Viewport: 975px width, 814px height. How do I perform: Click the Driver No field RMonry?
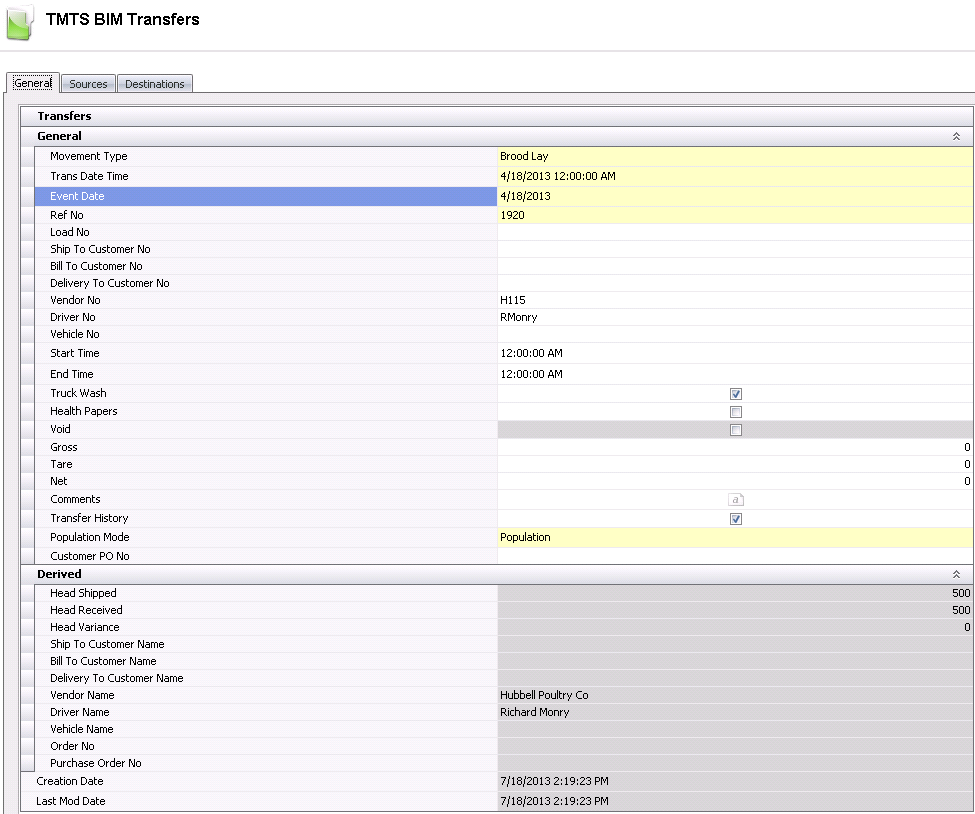tap(734, 317)
